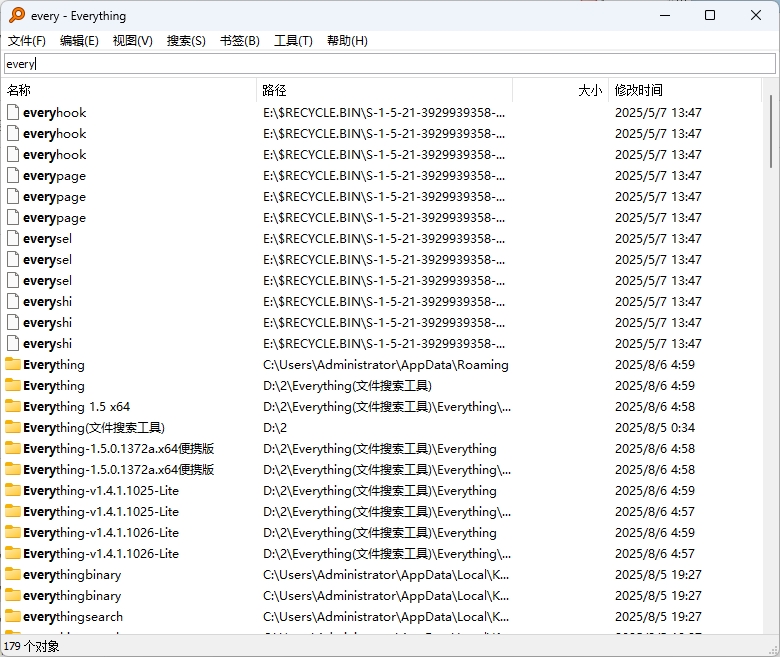This screenshot has height=657, width=780.
Task: Click the path cell D:\2
Action: [275, 428]
